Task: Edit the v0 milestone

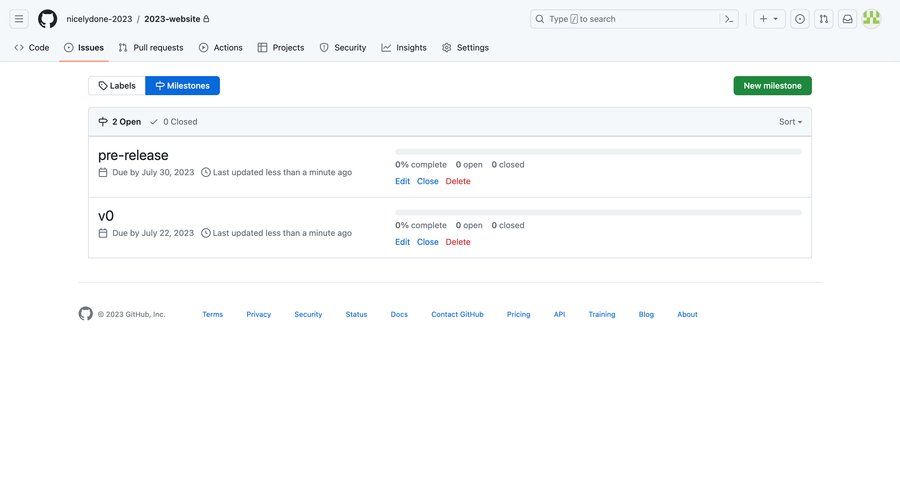Action: pyautogui.click(x=402, y=242)
